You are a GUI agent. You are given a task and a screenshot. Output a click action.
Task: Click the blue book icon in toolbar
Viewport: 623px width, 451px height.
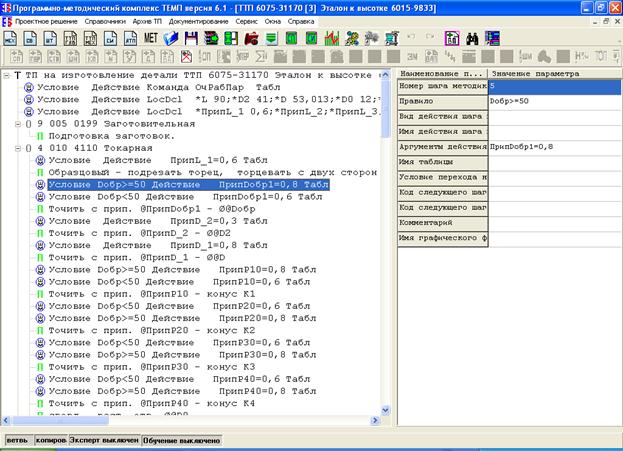coord(173,38)
